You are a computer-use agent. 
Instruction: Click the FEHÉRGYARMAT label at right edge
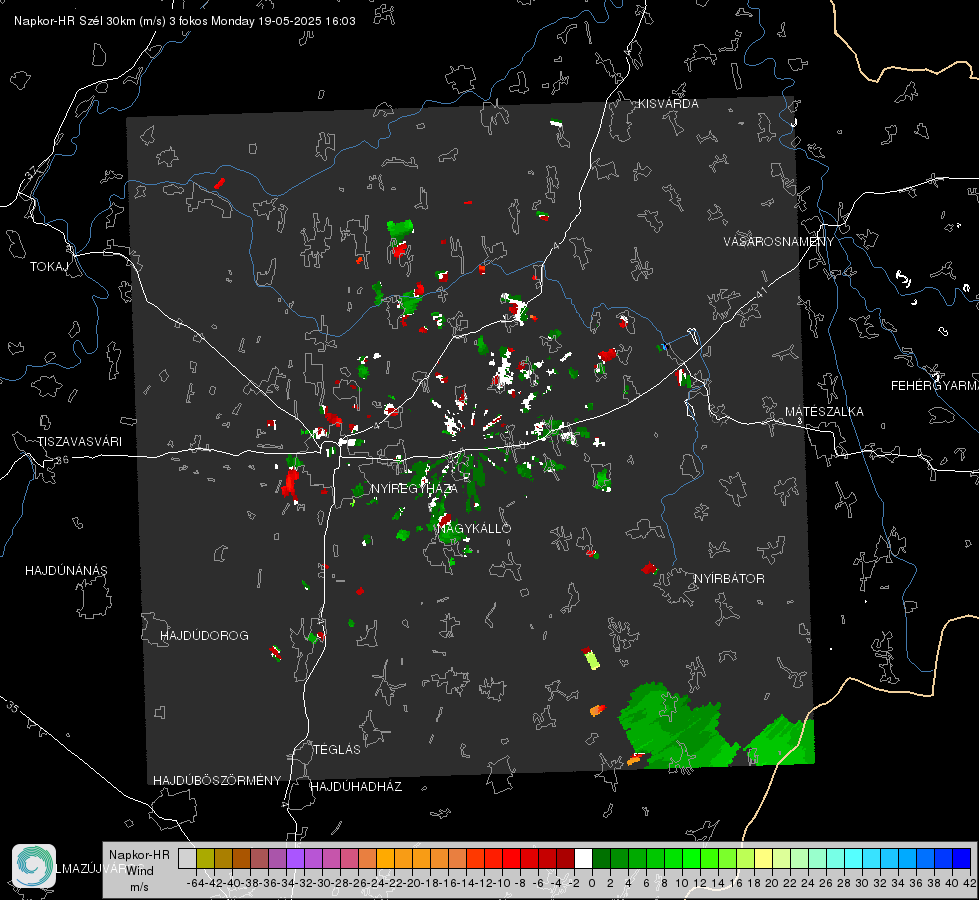tap(935, 386)
